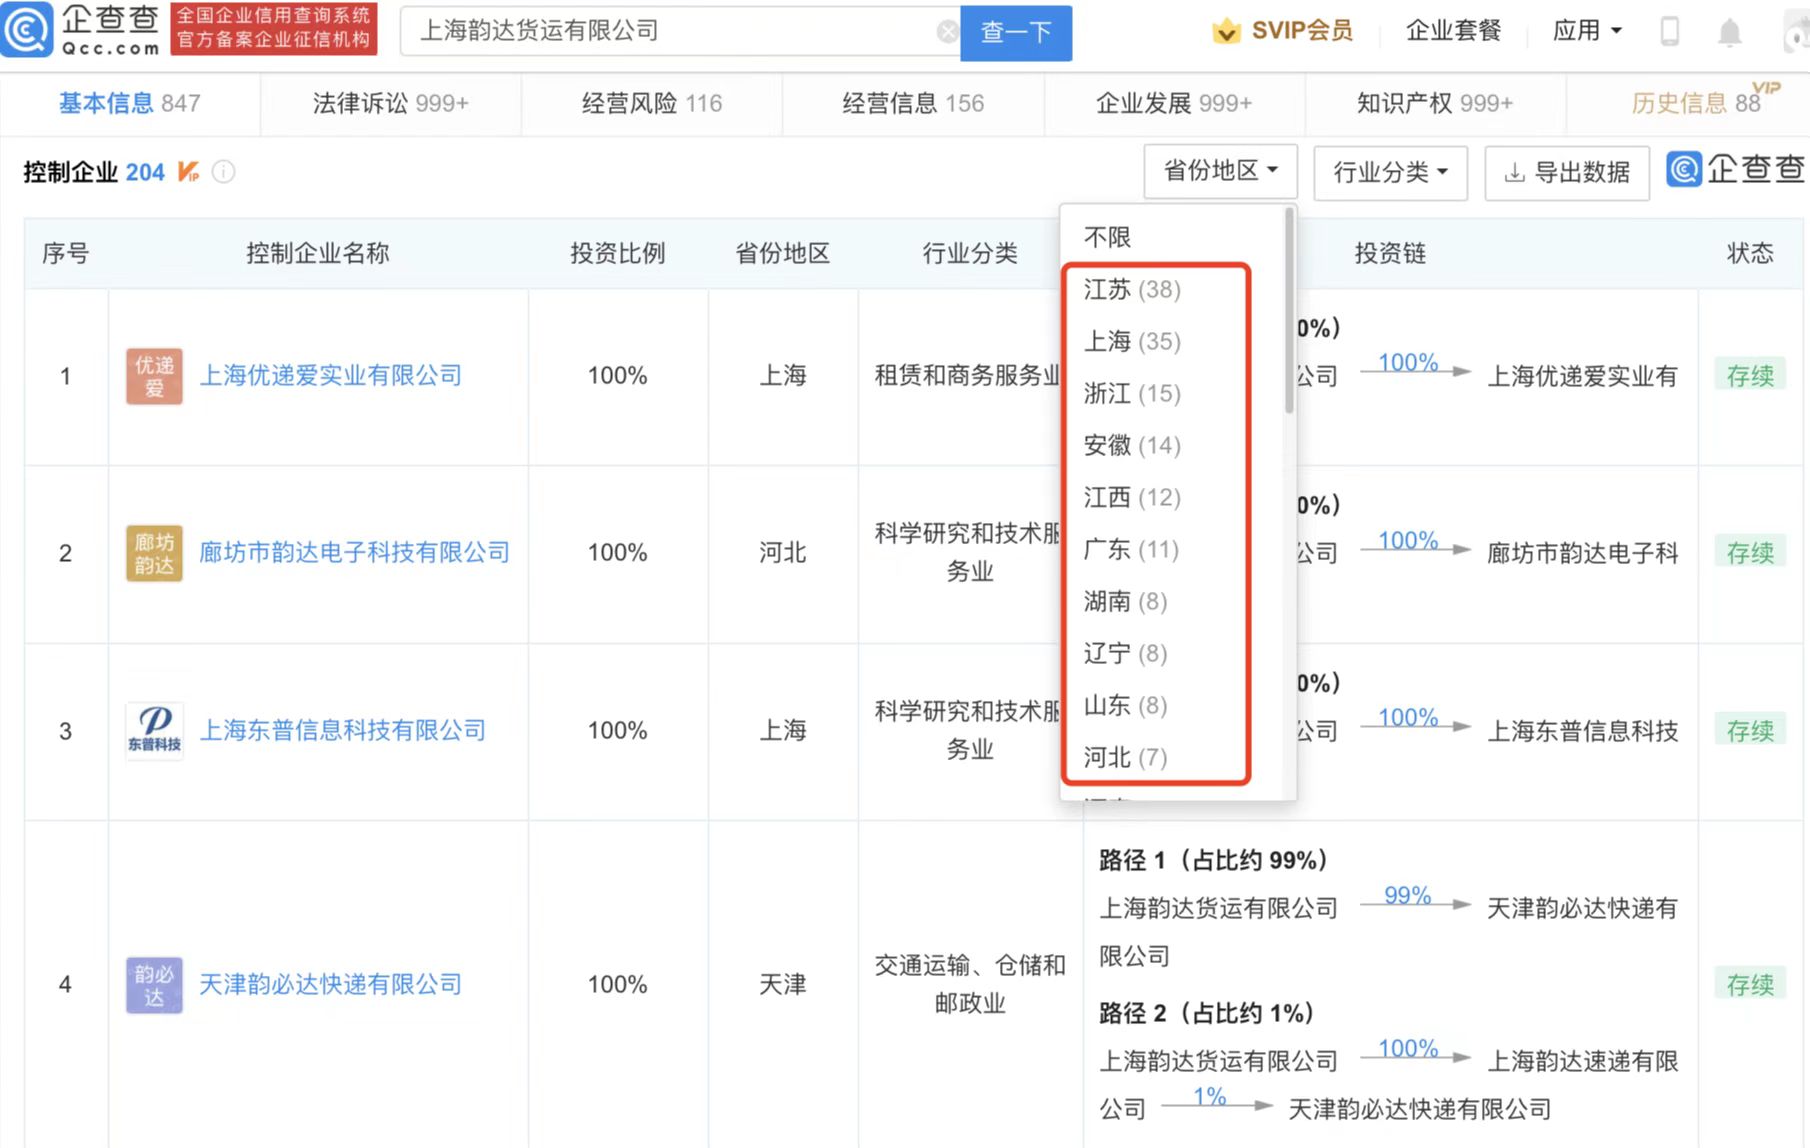This screenshot has height=1148, width=1810.
Task: Click the 东普科技 company logo
Action: [x=154, y=731]
